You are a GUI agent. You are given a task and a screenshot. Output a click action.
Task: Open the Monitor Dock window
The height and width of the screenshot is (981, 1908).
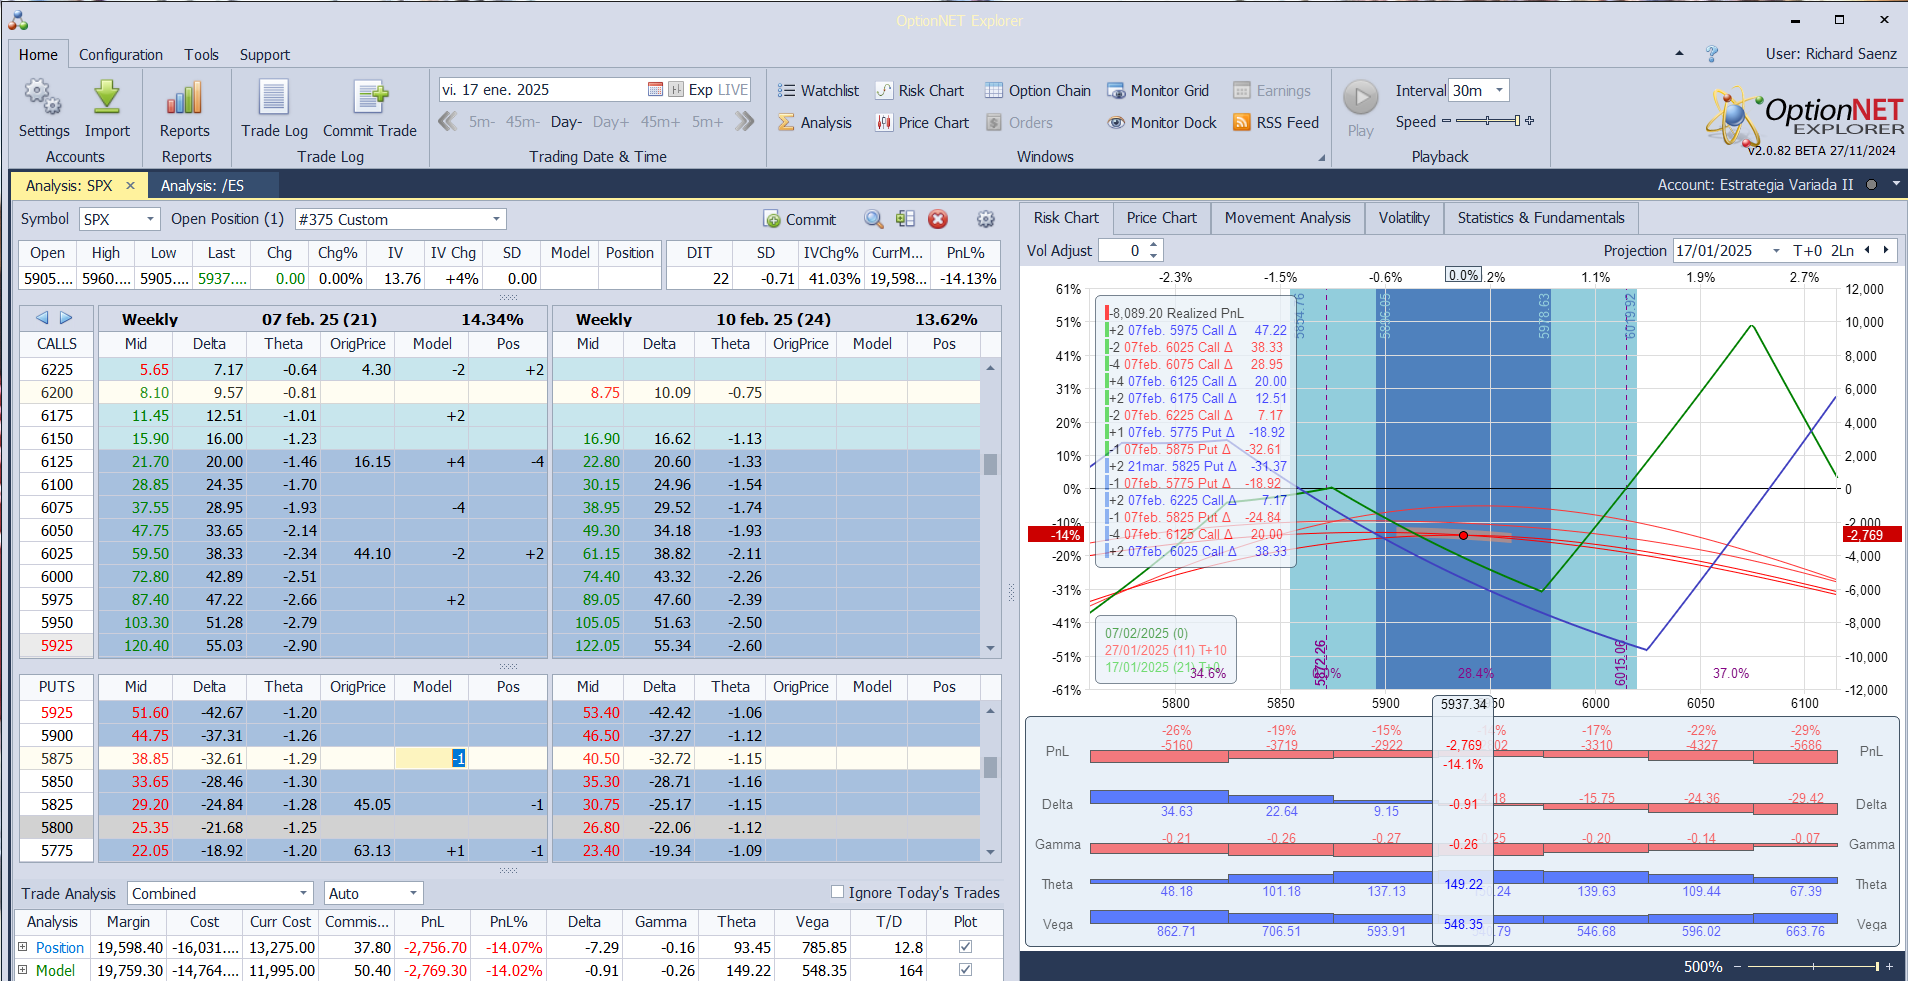point(1162,123)
